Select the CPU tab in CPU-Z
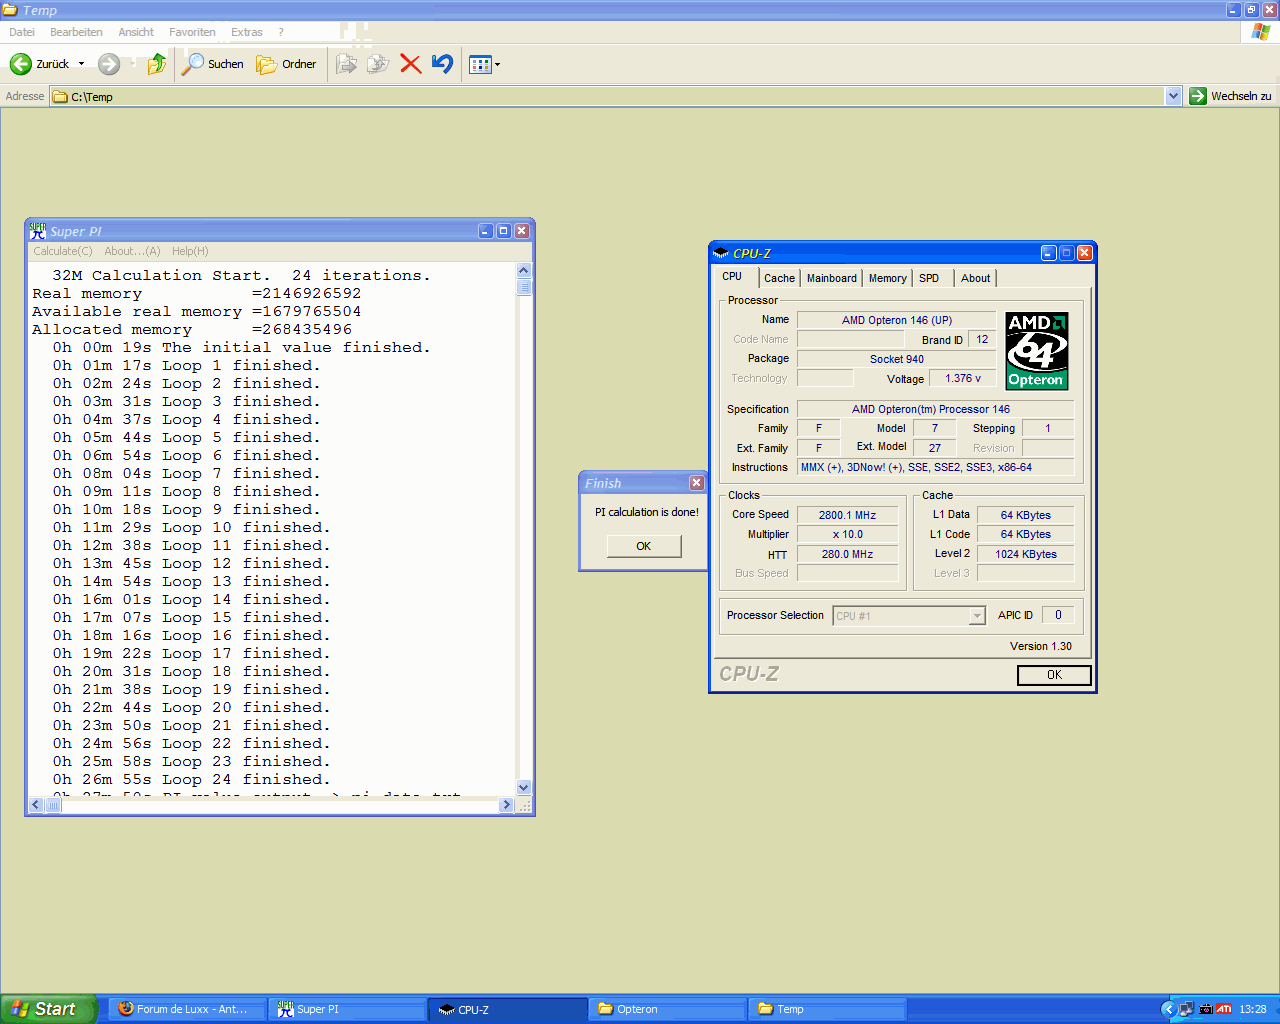The height and width of the screenshot is (1024, 1280). pos(733,277)
